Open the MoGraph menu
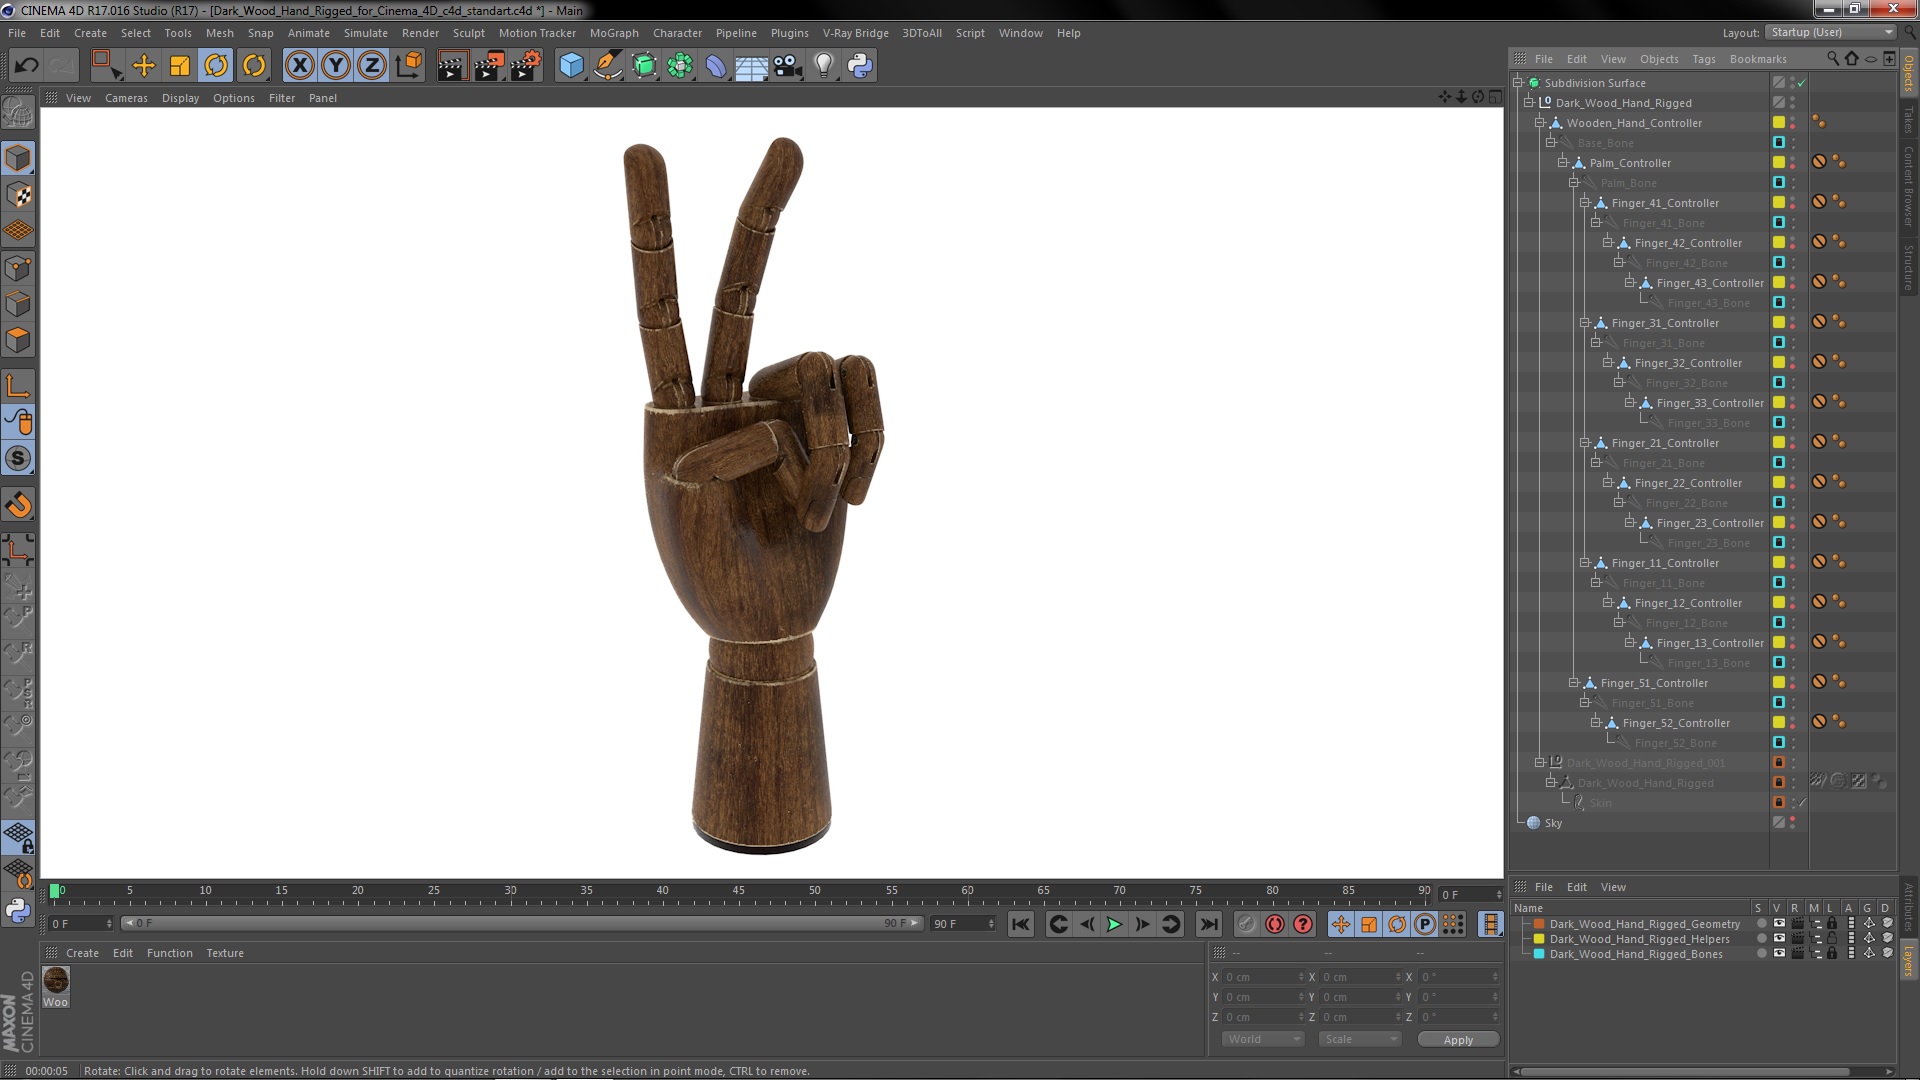Viewport: 1920px width, 1080px height. point(613,33)
